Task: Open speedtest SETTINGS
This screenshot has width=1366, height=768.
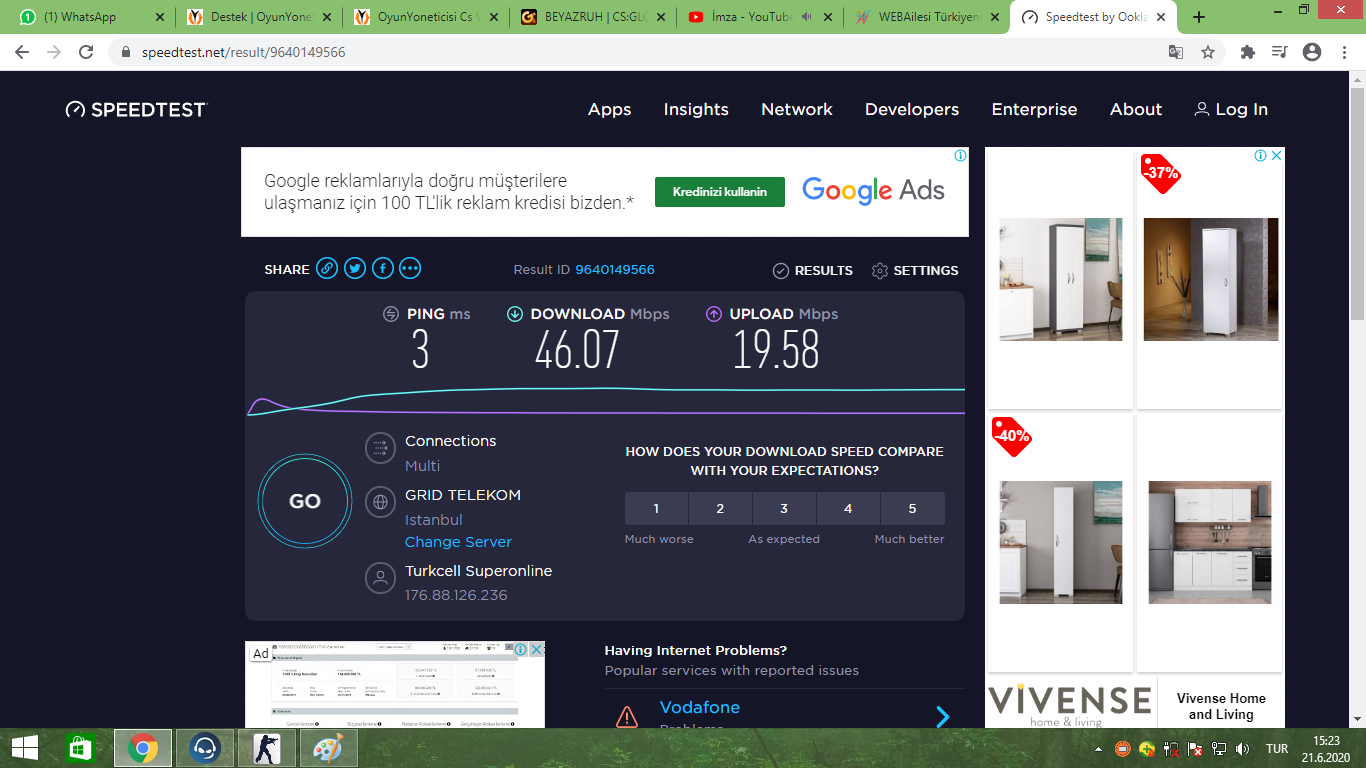Action: pyautogui.click(x=915, y=271)
